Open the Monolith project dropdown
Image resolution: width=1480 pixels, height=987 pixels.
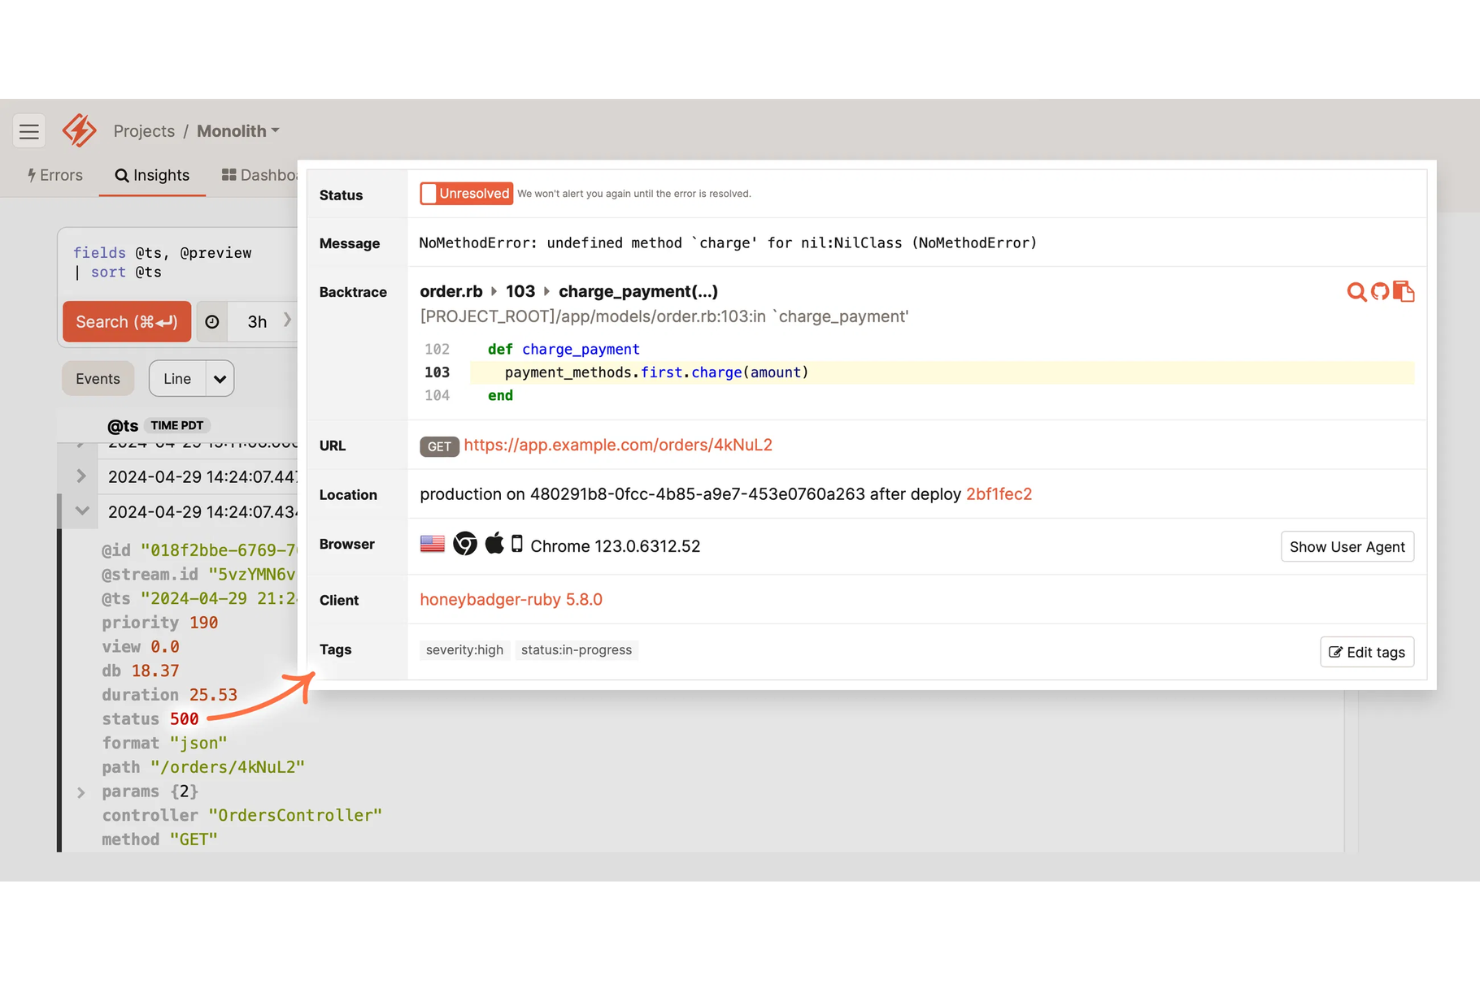[x=238, y=131]
